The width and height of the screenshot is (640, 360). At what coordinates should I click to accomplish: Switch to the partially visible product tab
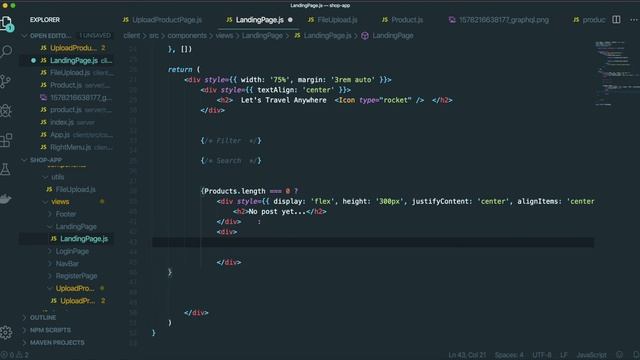point(589,20)
